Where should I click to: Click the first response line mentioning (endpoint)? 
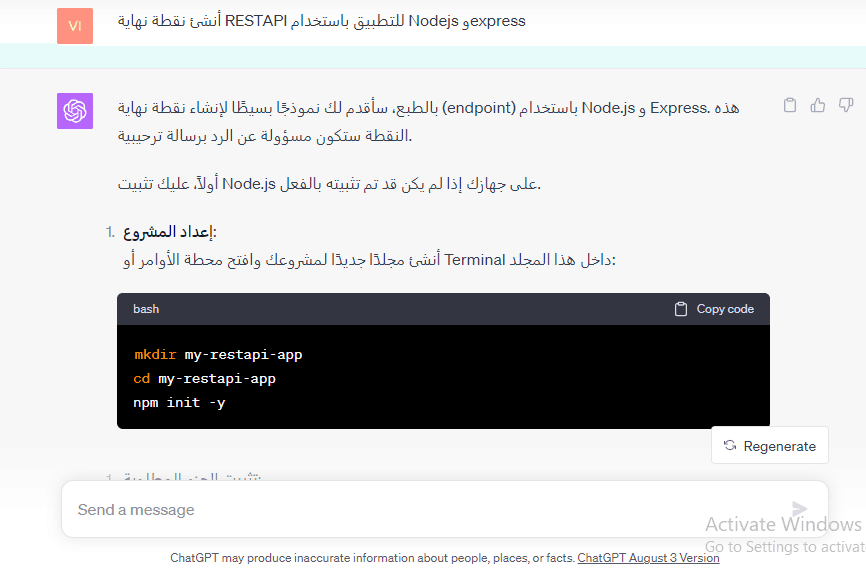coord(428,108)
